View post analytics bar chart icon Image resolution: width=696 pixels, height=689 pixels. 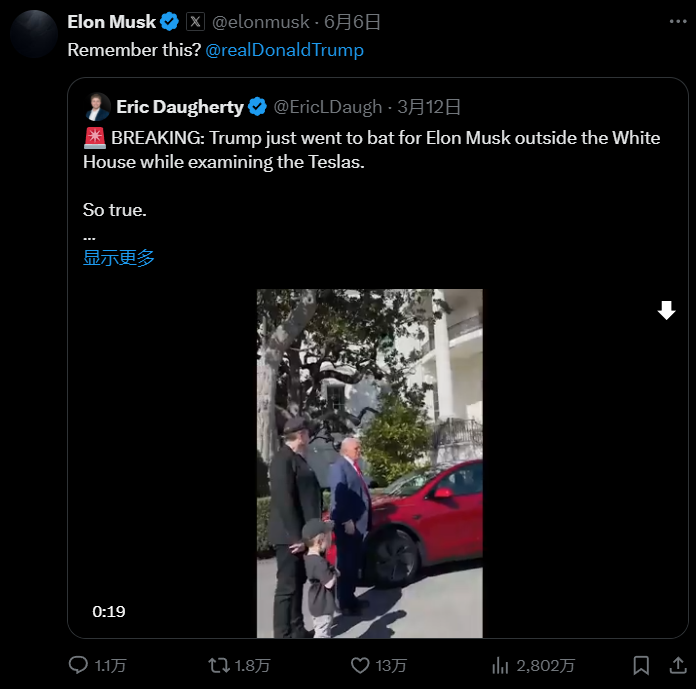(x=502, y=664)
